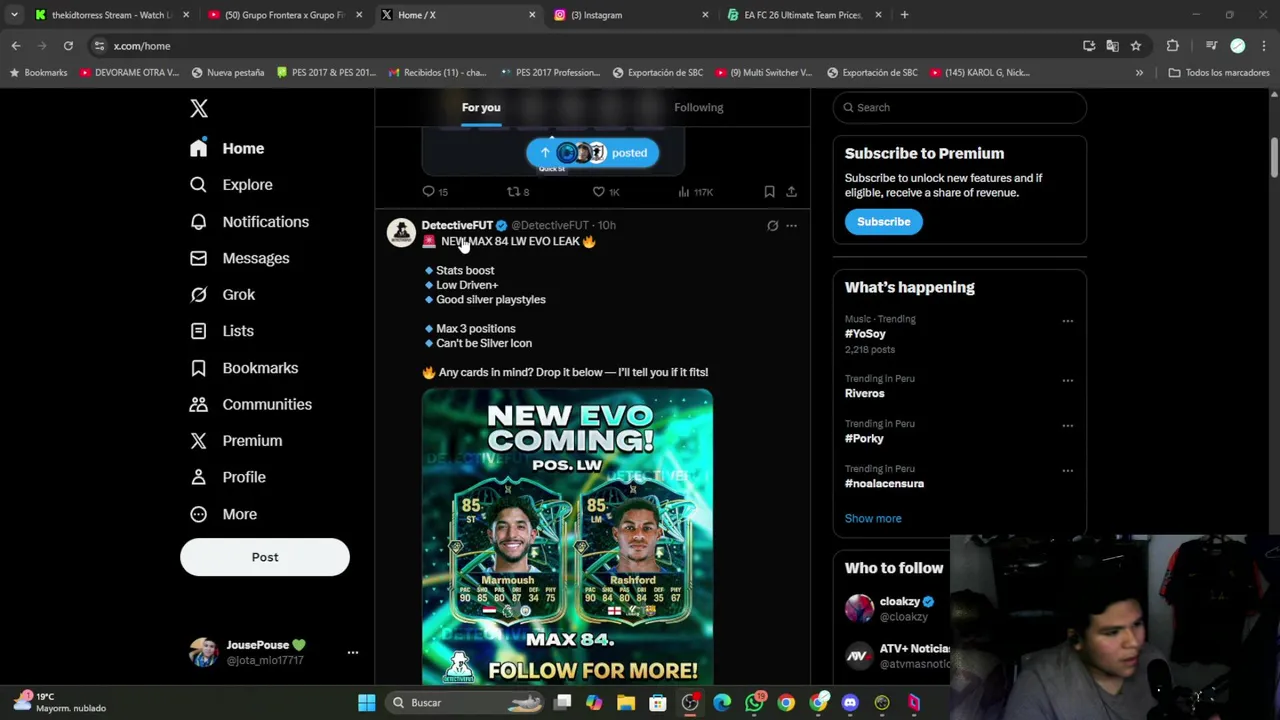Viewport: 1280px width, 720px height.
Task: Switch to Instagram browser tab
Action: click(631, 15)
